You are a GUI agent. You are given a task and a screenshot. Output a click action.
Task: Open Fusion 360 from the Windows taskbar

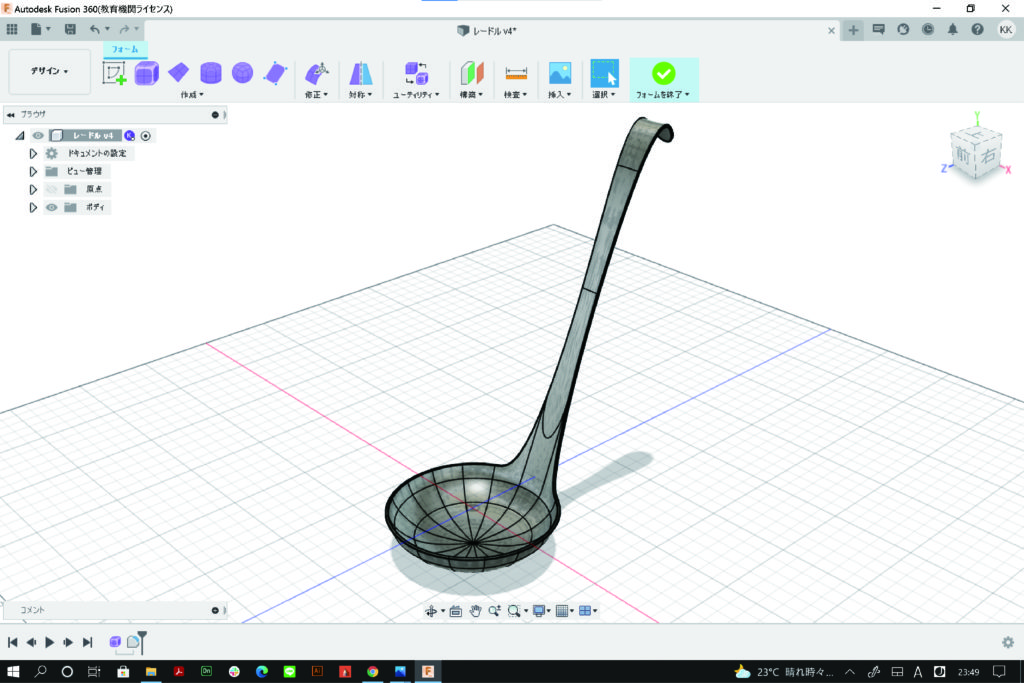pyautogui.click(x=427, y=671)
